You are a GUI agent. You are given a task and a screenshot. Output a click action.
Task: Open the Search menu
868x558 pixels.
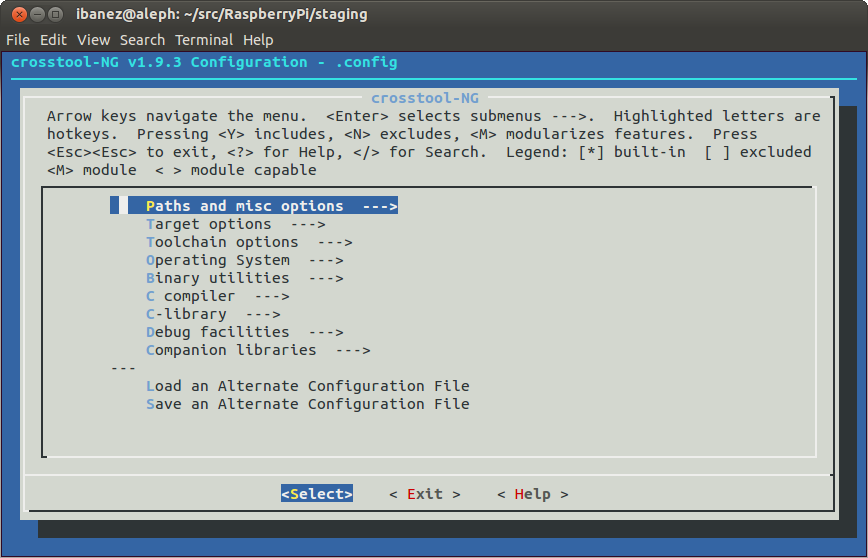click(142, 40)
